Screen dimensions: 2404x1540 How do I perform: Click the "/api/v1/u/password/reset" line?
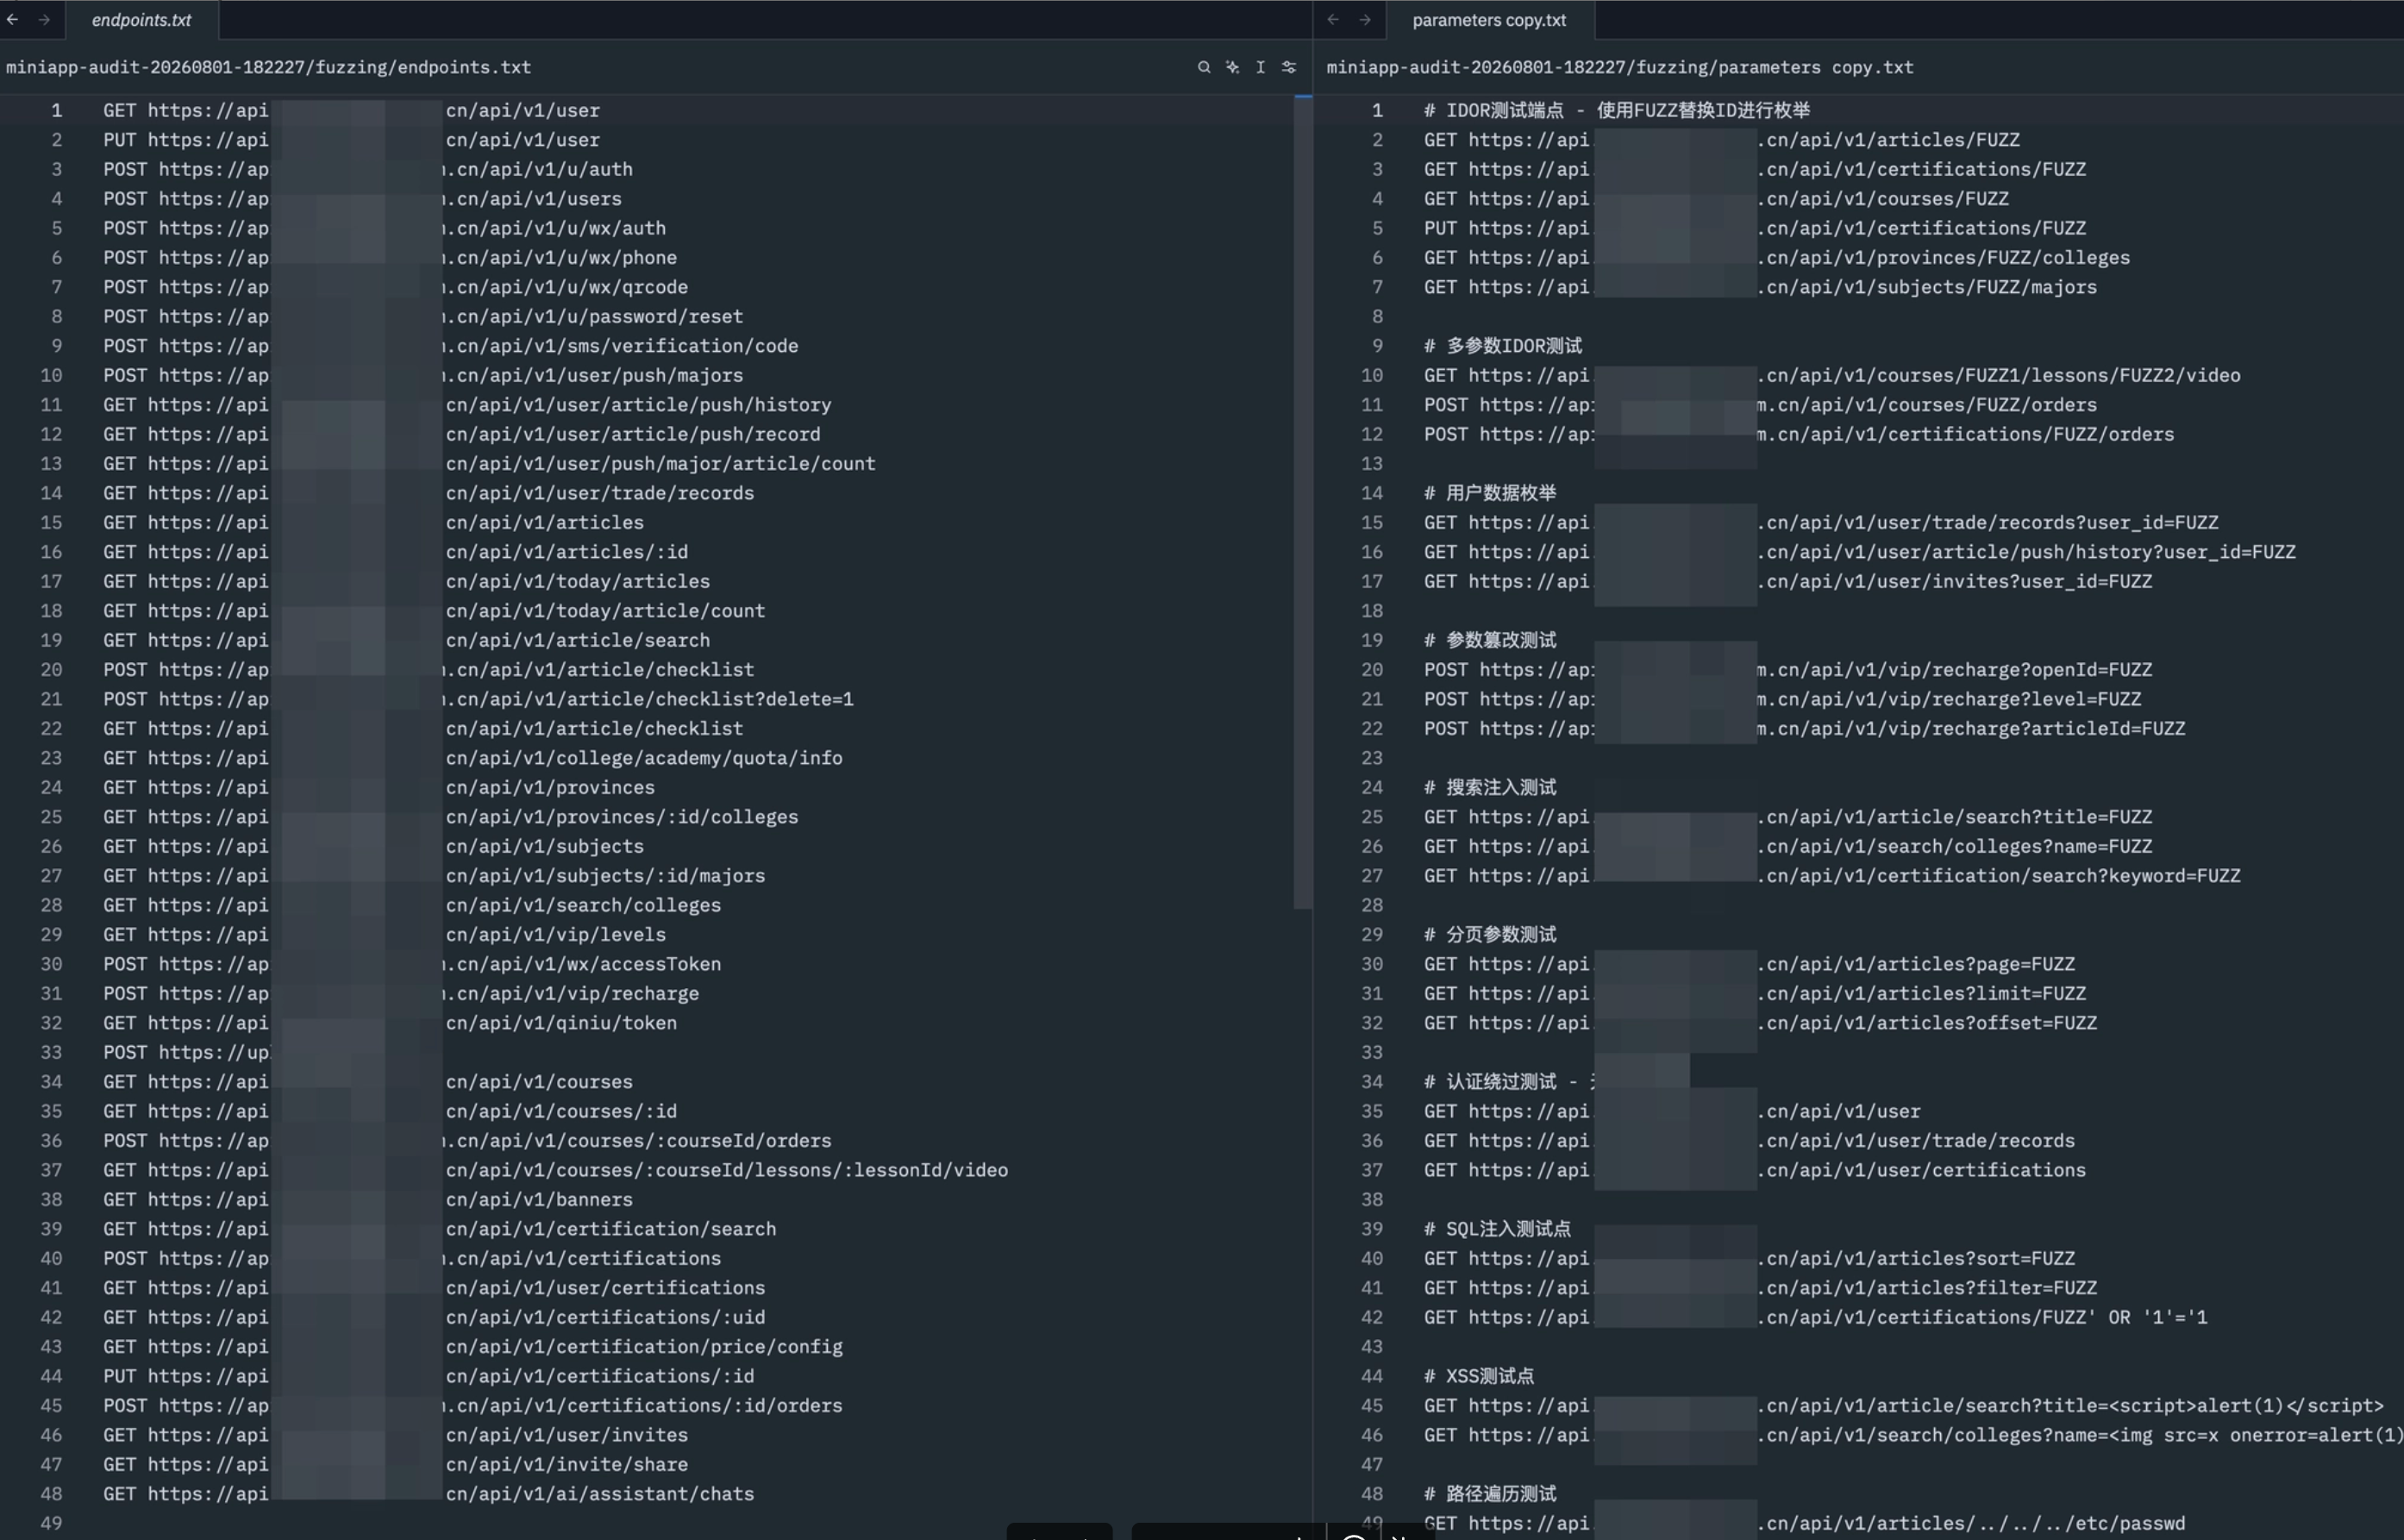[423, 316]
